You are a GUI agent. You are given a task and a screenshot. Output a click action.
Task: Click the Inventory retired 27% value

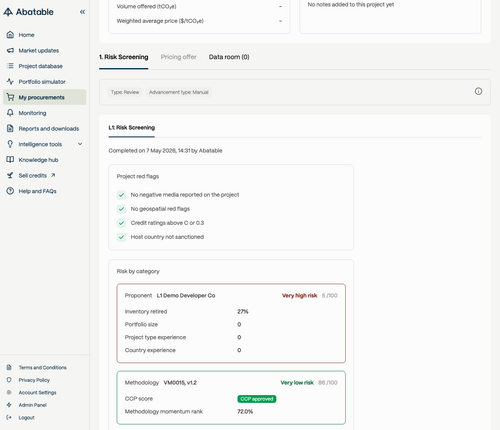243,311
